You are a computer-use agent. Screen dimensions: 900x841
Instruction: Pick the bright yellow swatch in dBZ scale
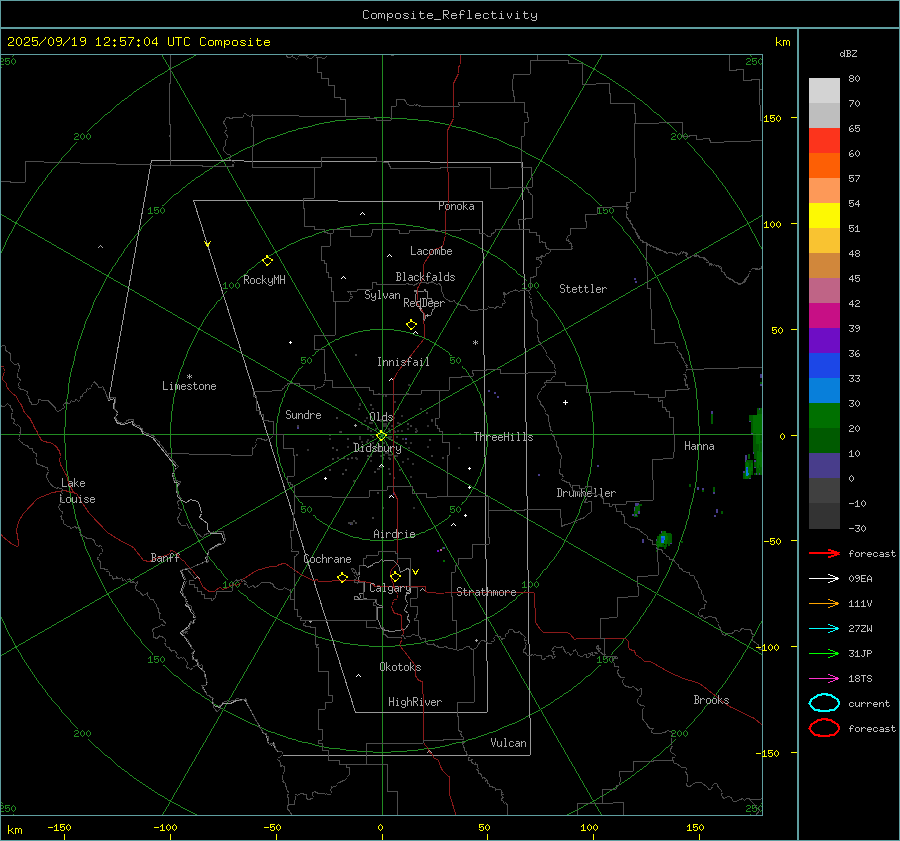824,215
